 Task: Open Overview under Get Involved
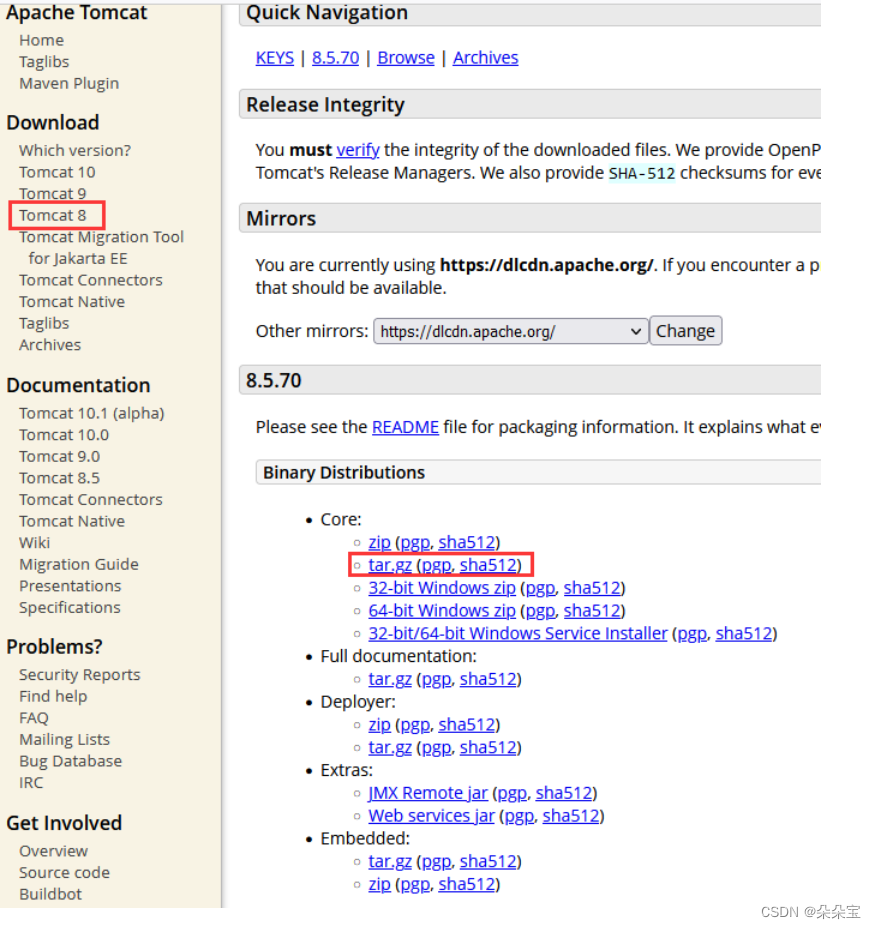pyautogui.click(x=53, y=851)
